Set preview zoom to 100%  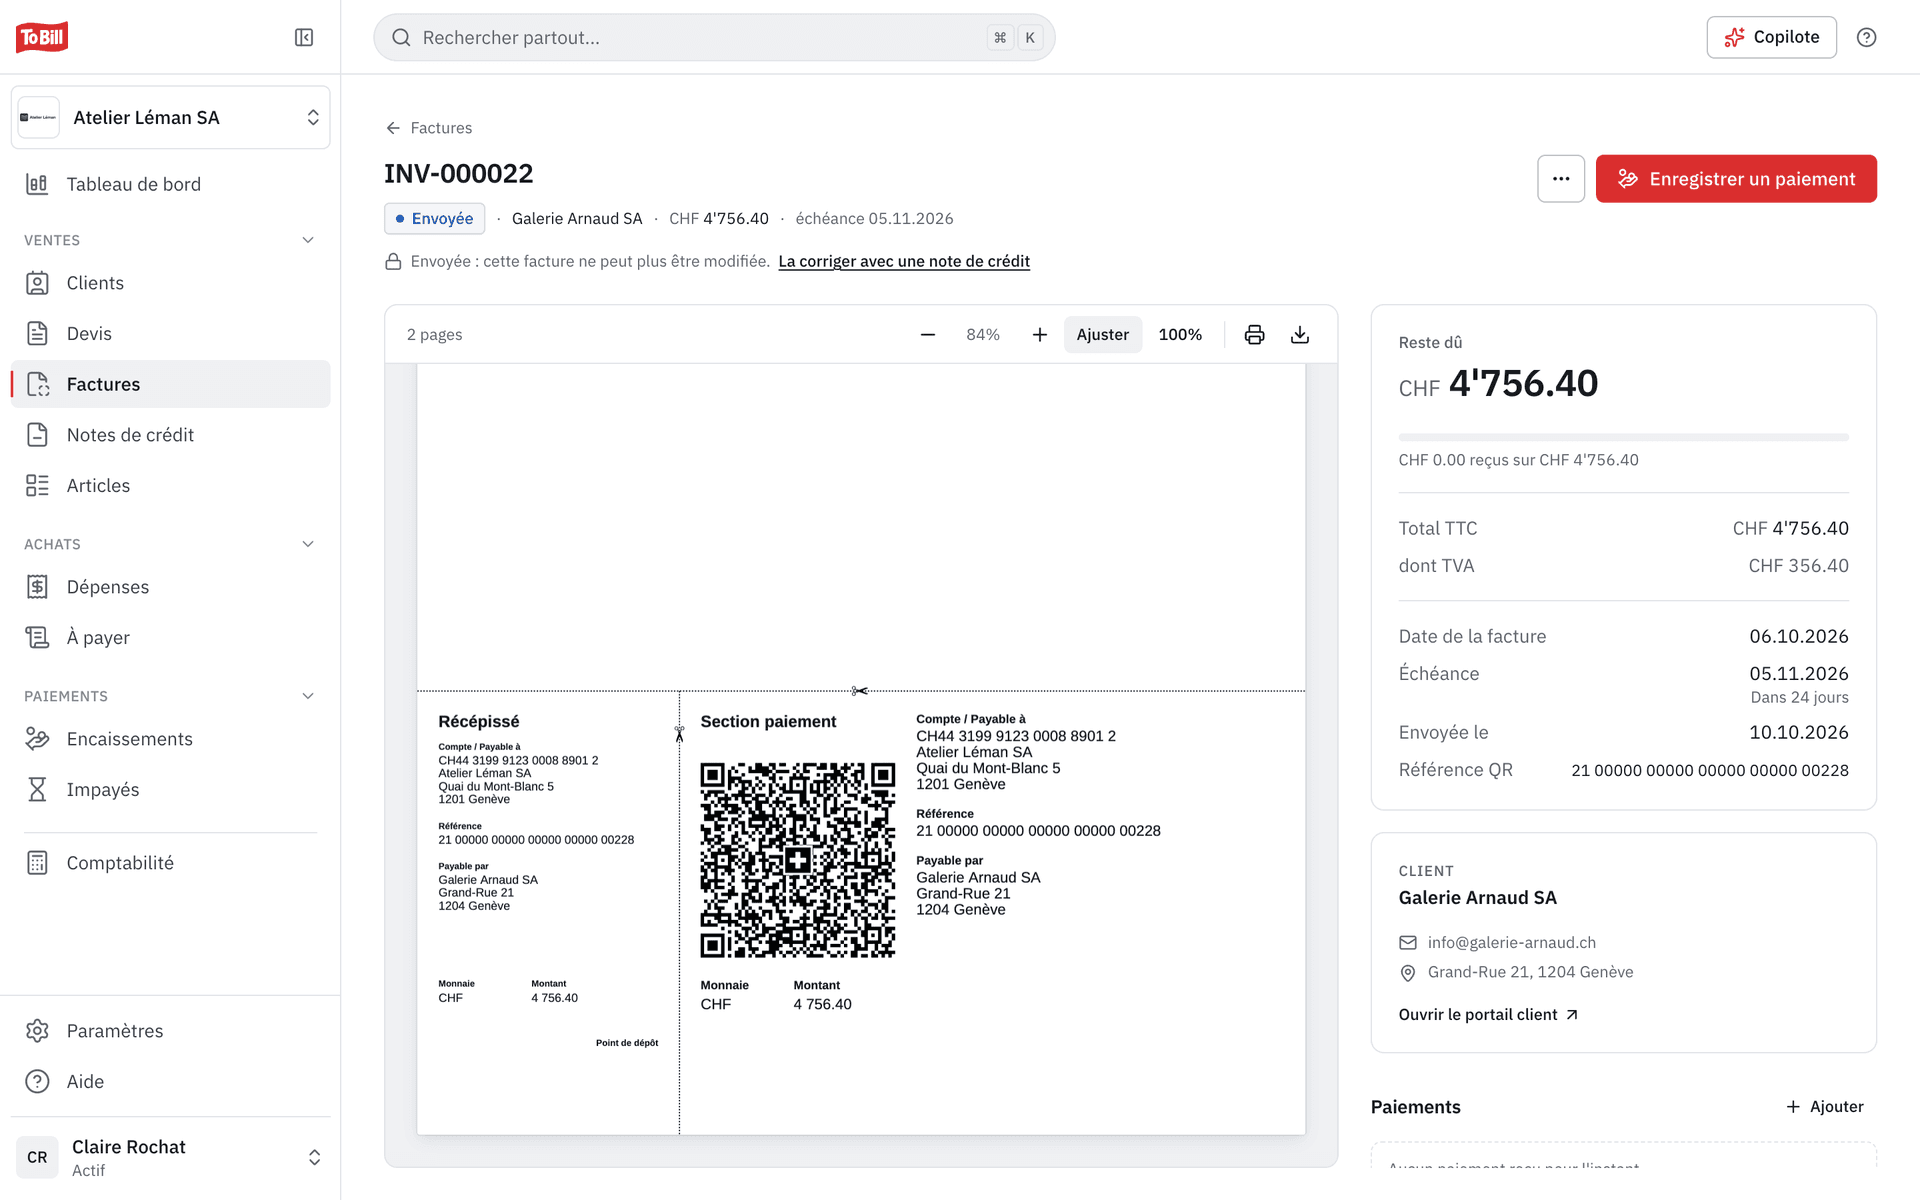1180,334
